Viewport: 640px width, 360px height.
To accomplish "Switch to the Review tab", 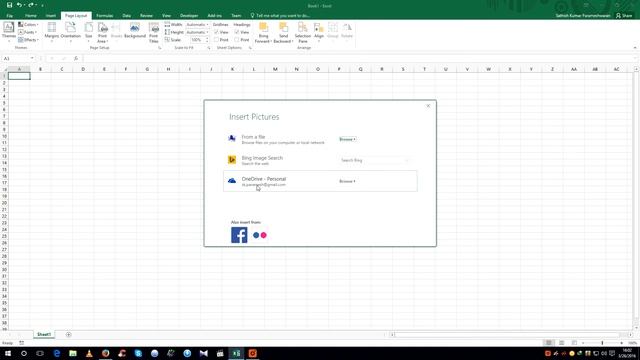I will point(146,16).
